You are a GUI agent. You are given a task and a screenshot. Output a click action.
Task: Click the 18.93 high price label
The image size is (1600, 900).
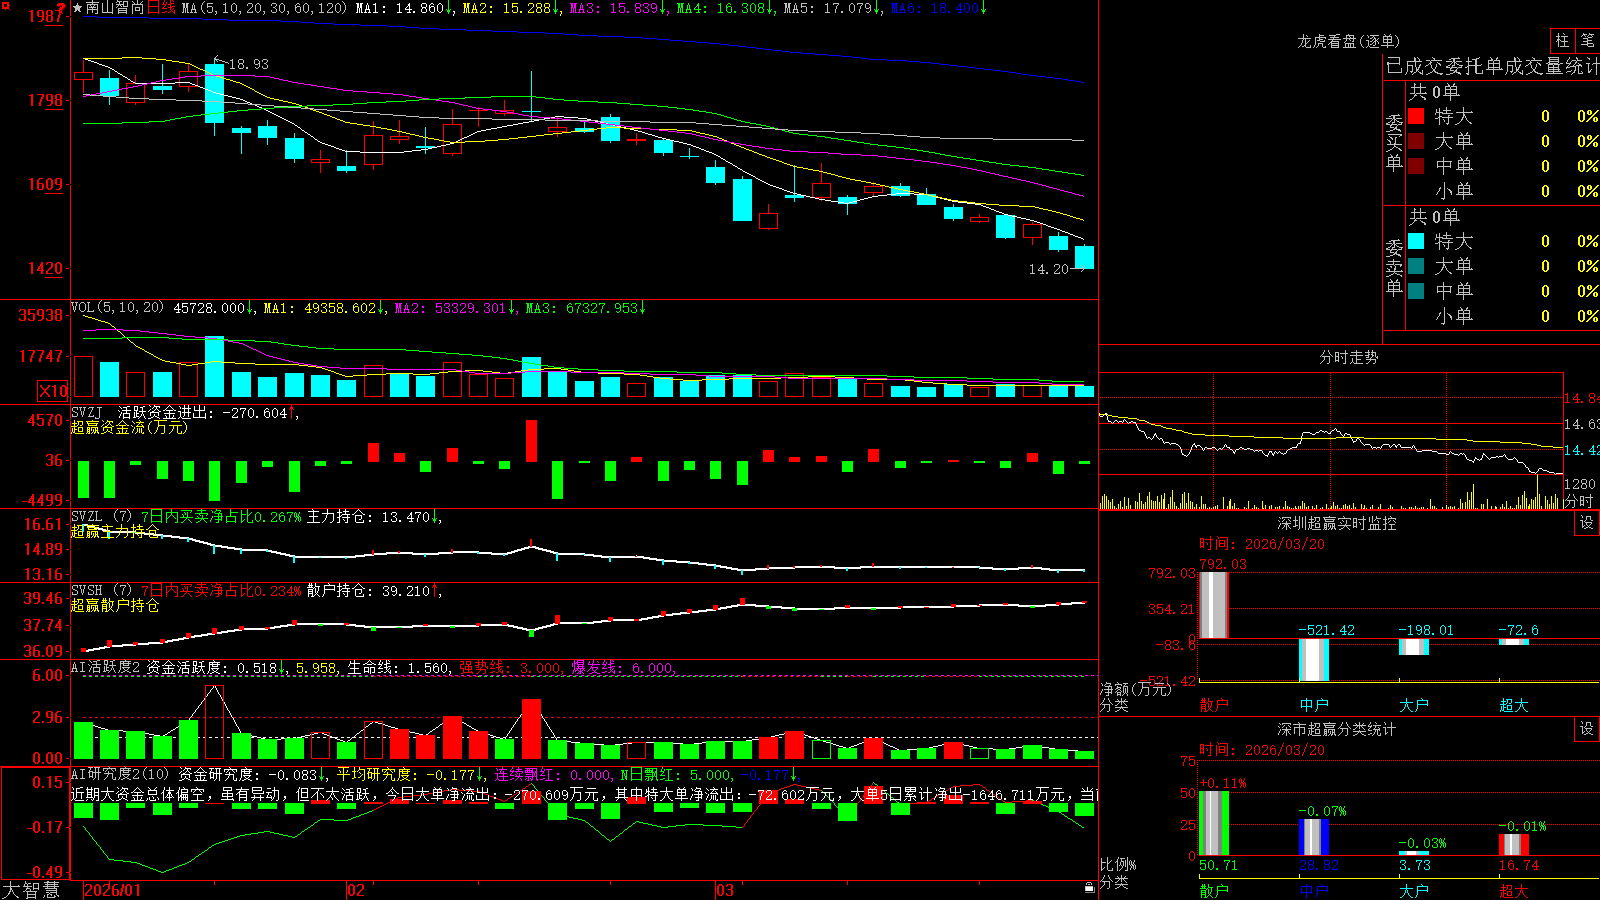(248, 64)
